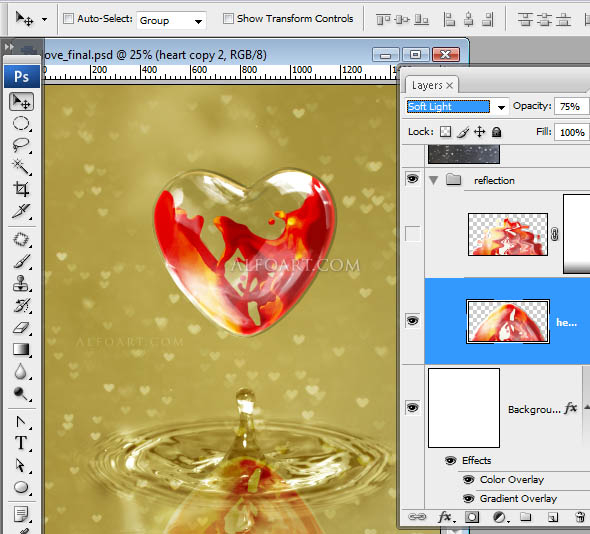Viewport: 590px width, 534px height.
Task: Click align horizontal centers icon
Action: coord(468,19)
